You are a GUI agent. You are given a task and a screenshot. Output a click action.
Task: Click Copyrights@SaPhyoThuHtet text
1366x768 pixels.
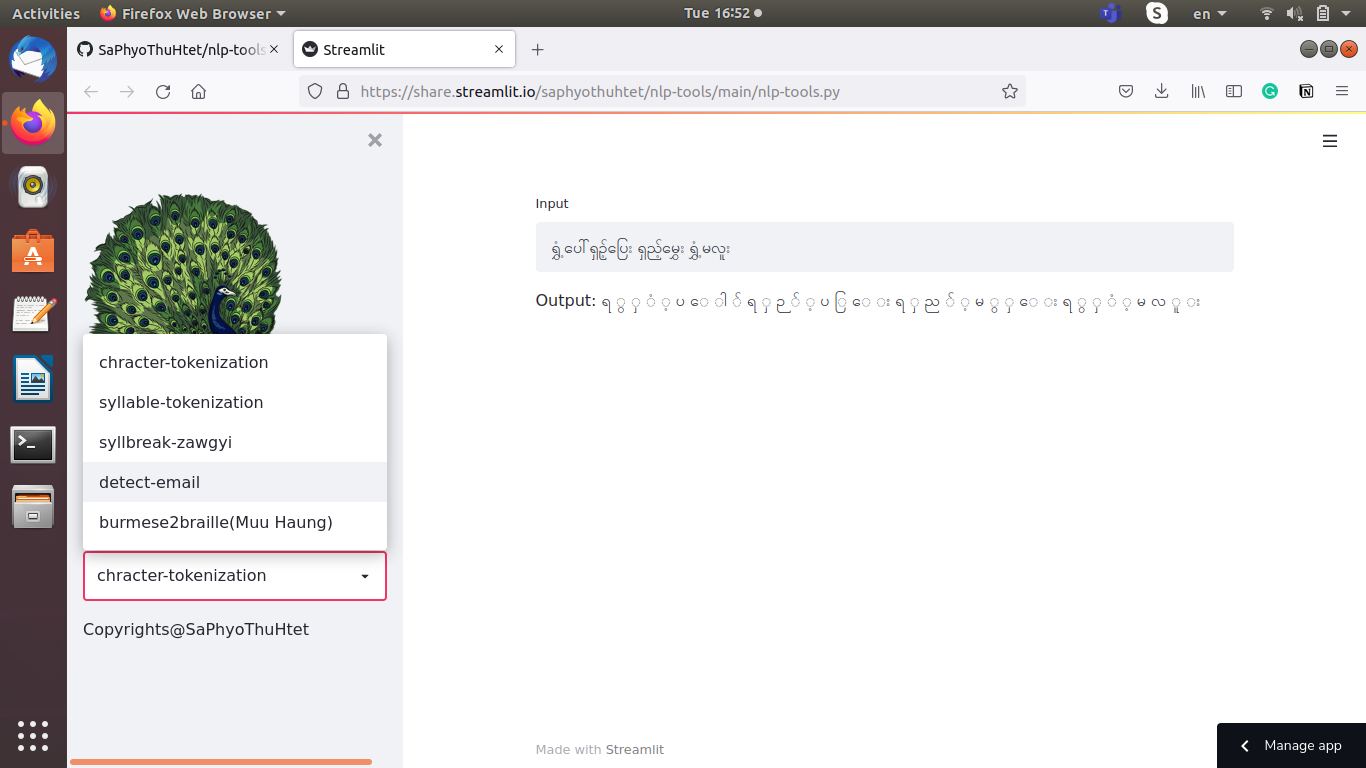click(x=196, y=629)
